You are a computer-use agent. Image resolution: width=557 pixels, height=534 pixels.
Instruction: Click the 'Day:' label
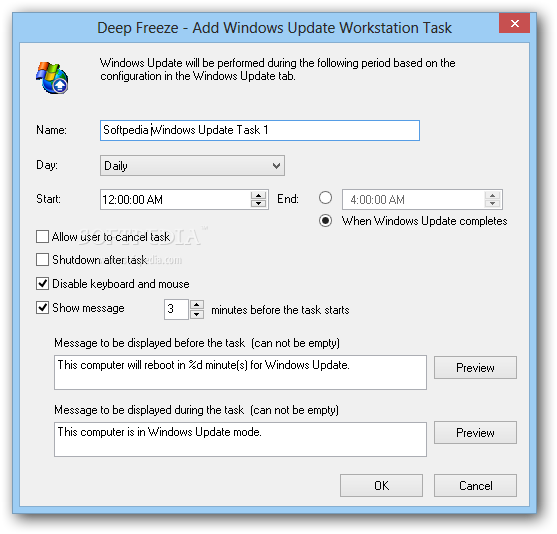(x=47, y=165)
